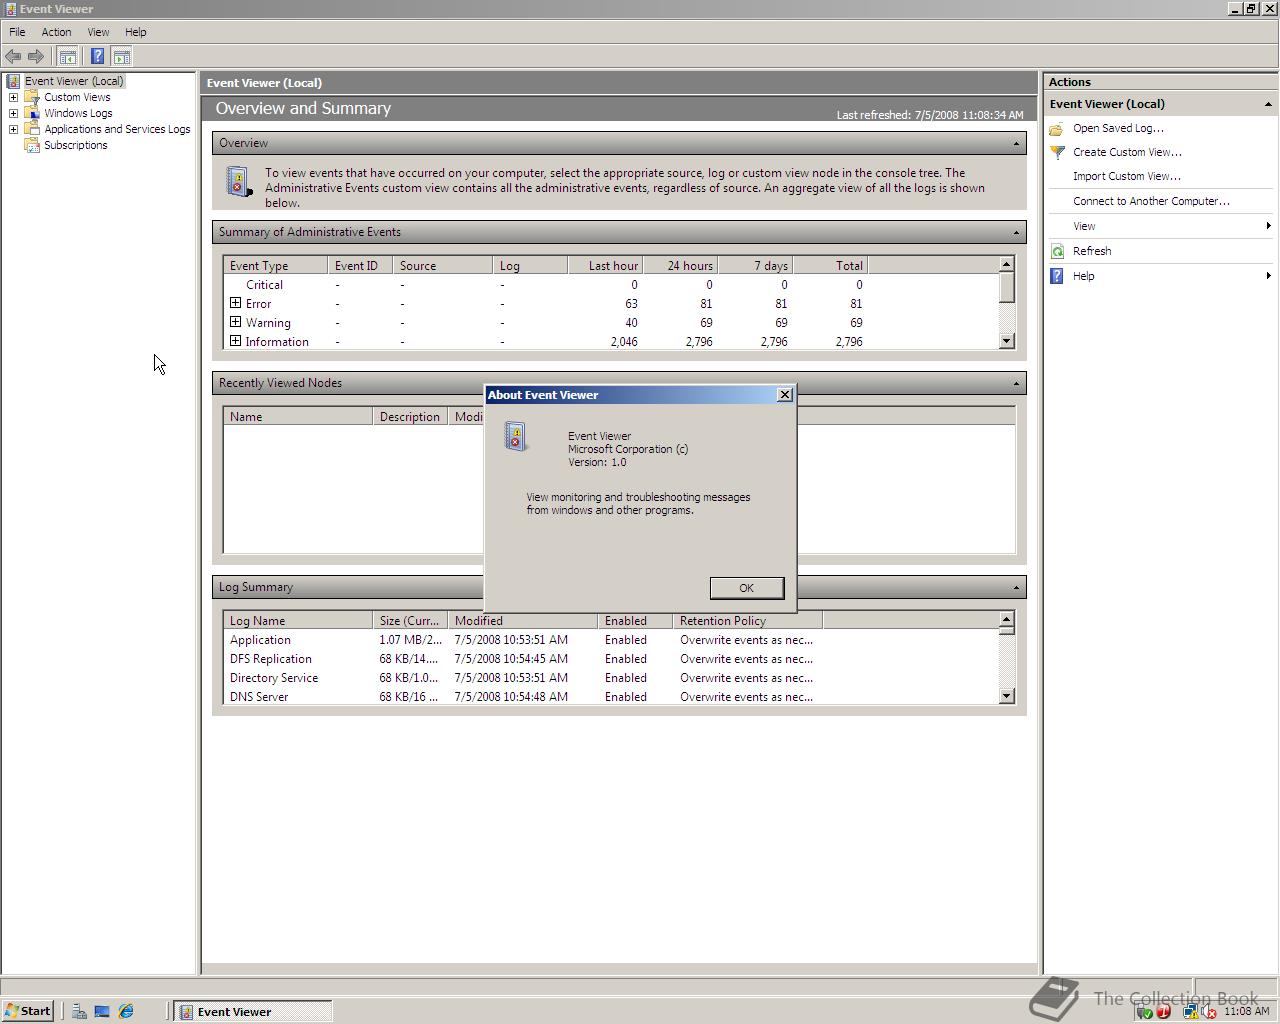Click the Custom Views folder icon
The image size is (1280, 1024).
pos(32,97)
